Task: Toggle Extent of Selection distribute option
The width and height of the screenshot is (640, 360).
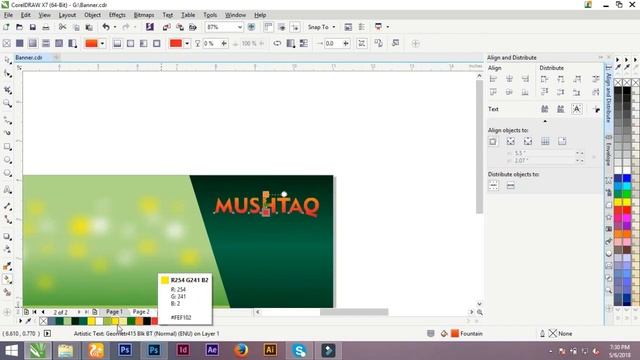Action: pos(493,186)
